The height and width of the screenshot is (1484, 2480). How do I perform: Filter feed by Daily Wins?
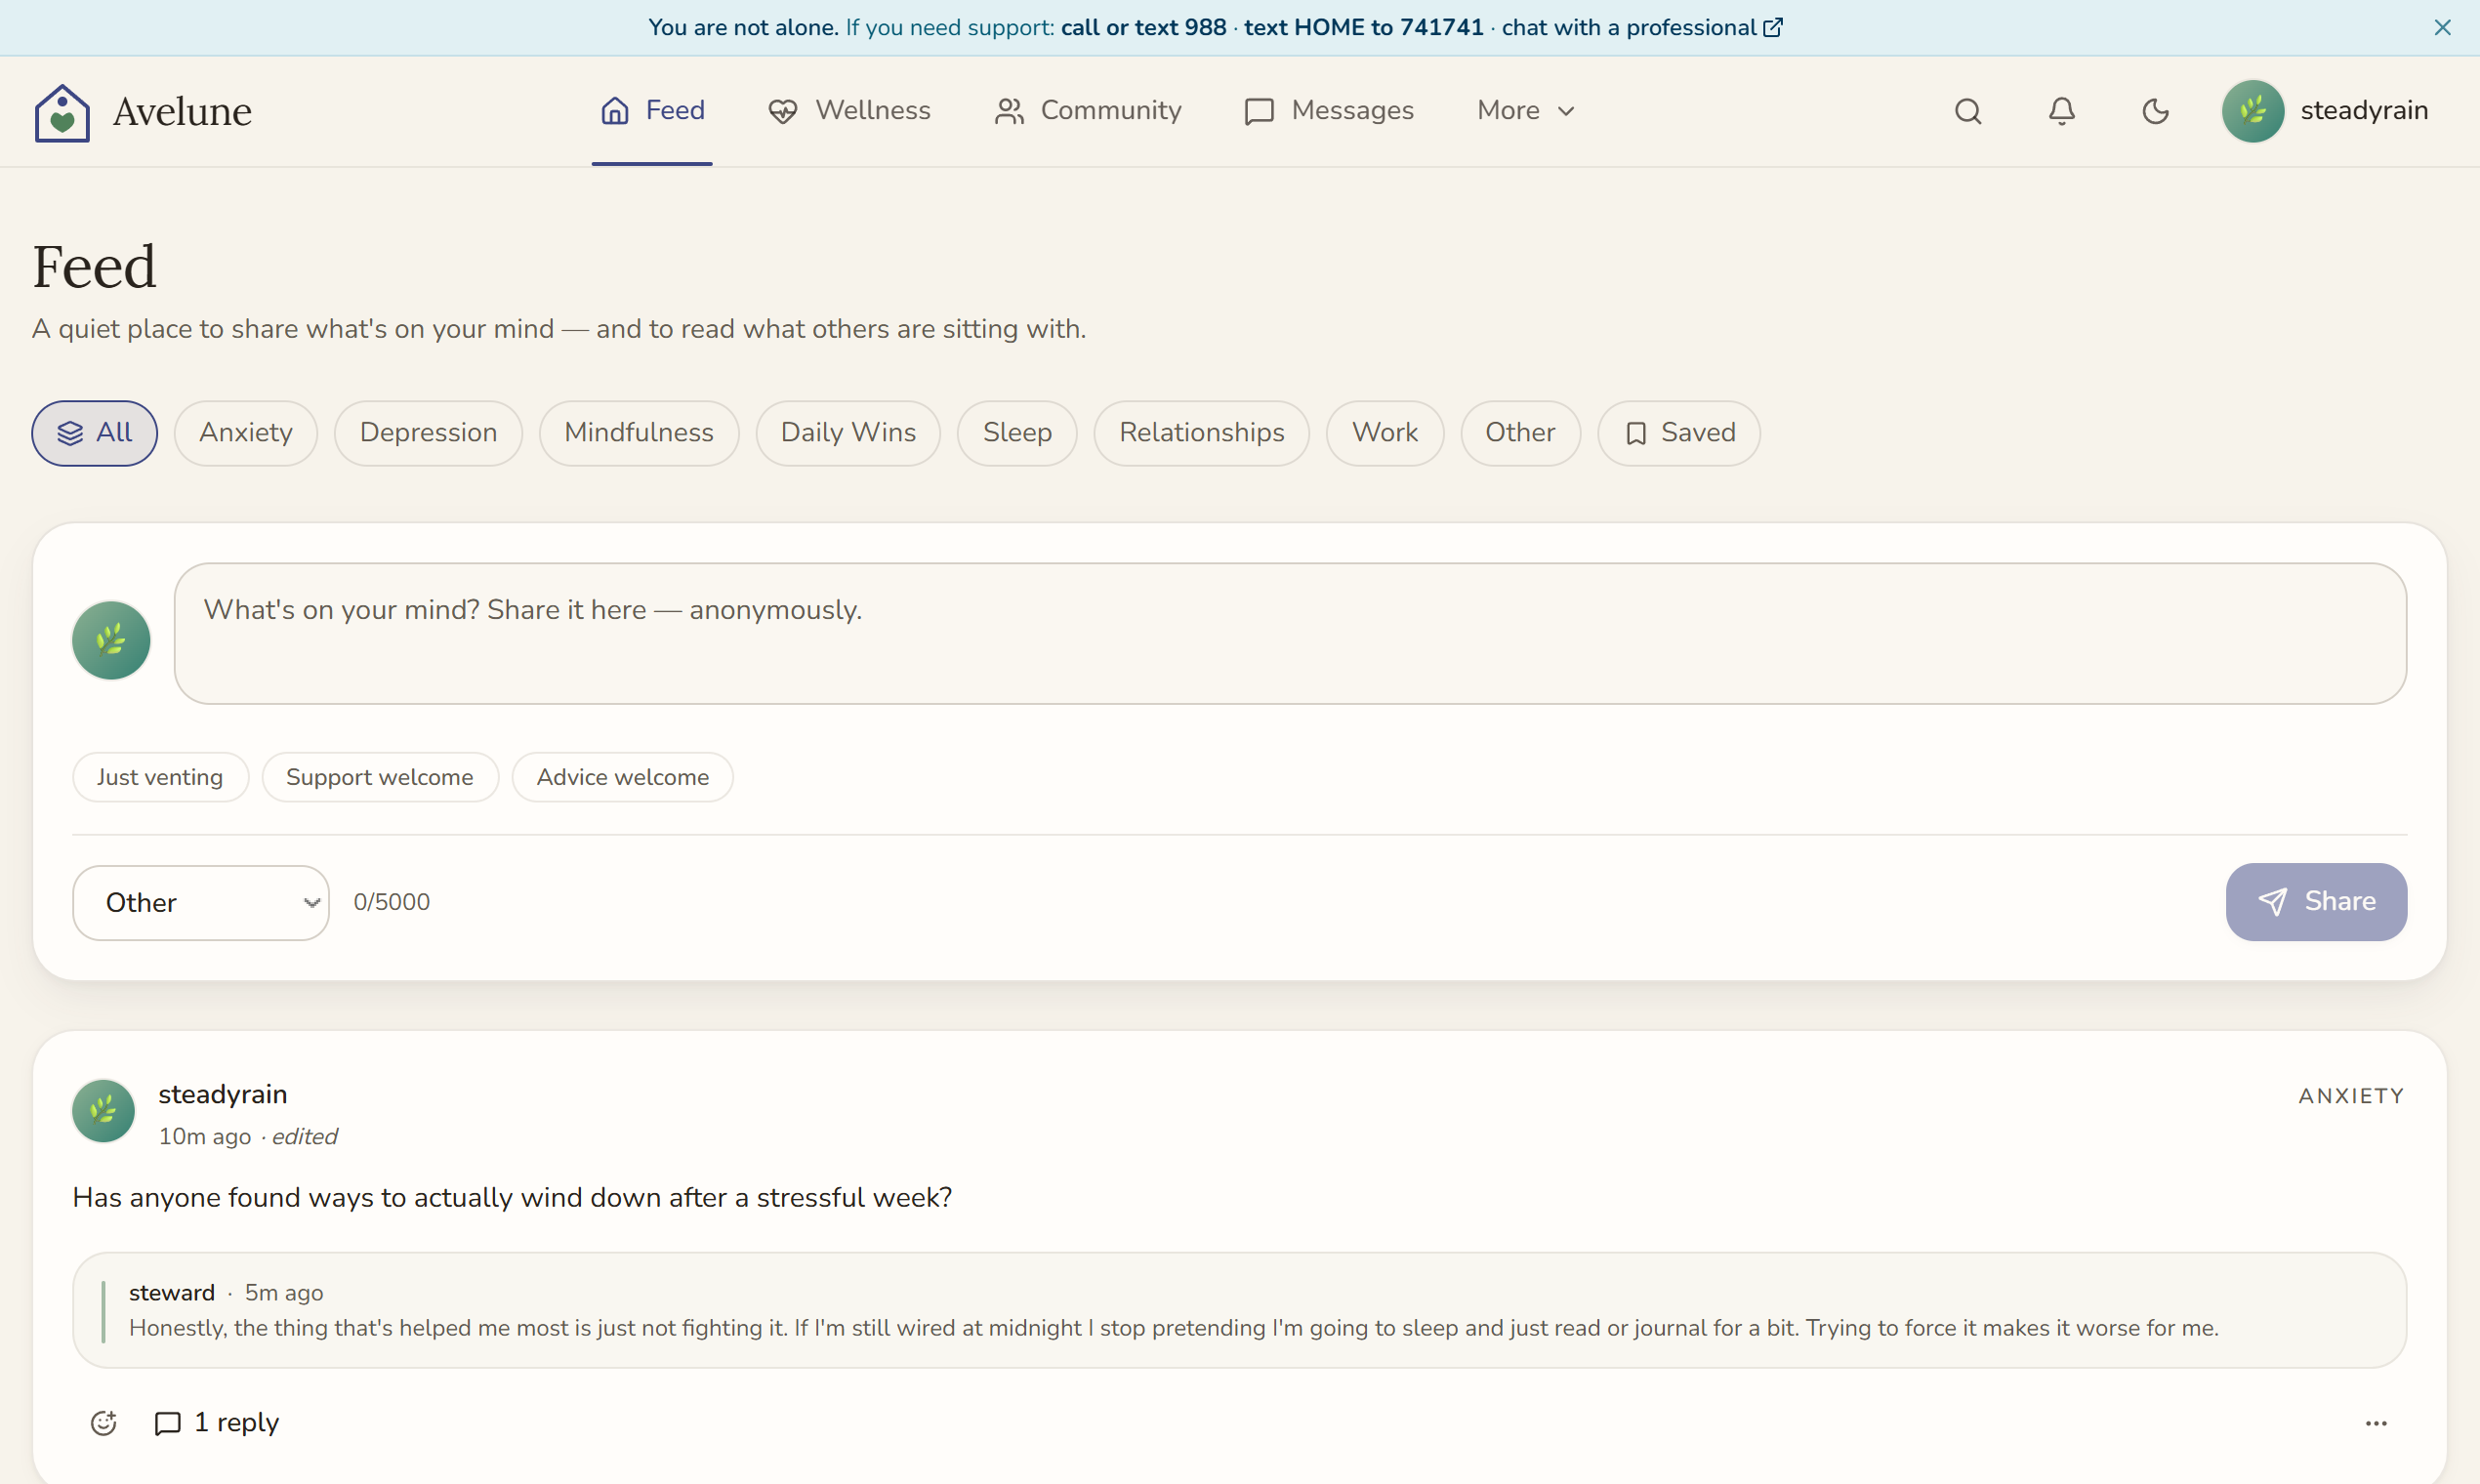coord(848,433)
